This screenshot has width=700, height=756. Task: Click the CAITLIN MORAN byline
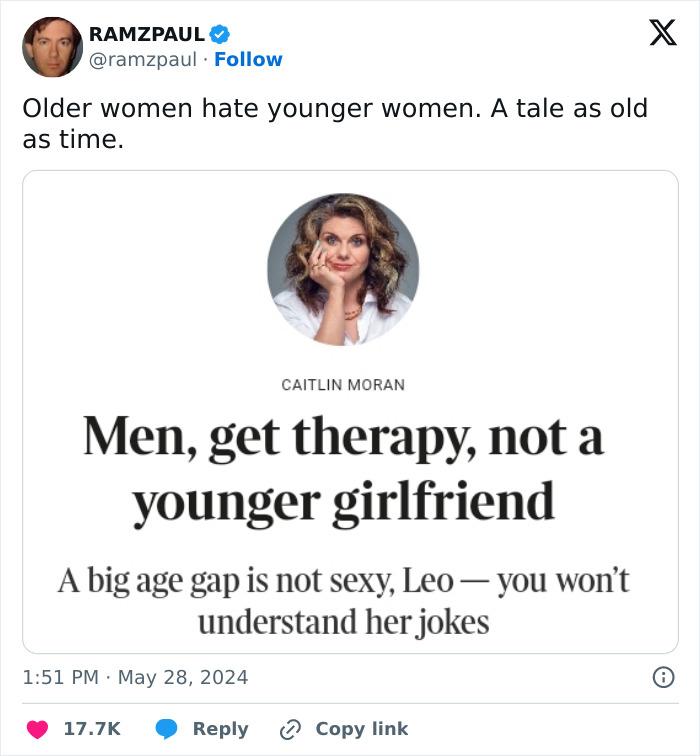(x=343, y=385)
